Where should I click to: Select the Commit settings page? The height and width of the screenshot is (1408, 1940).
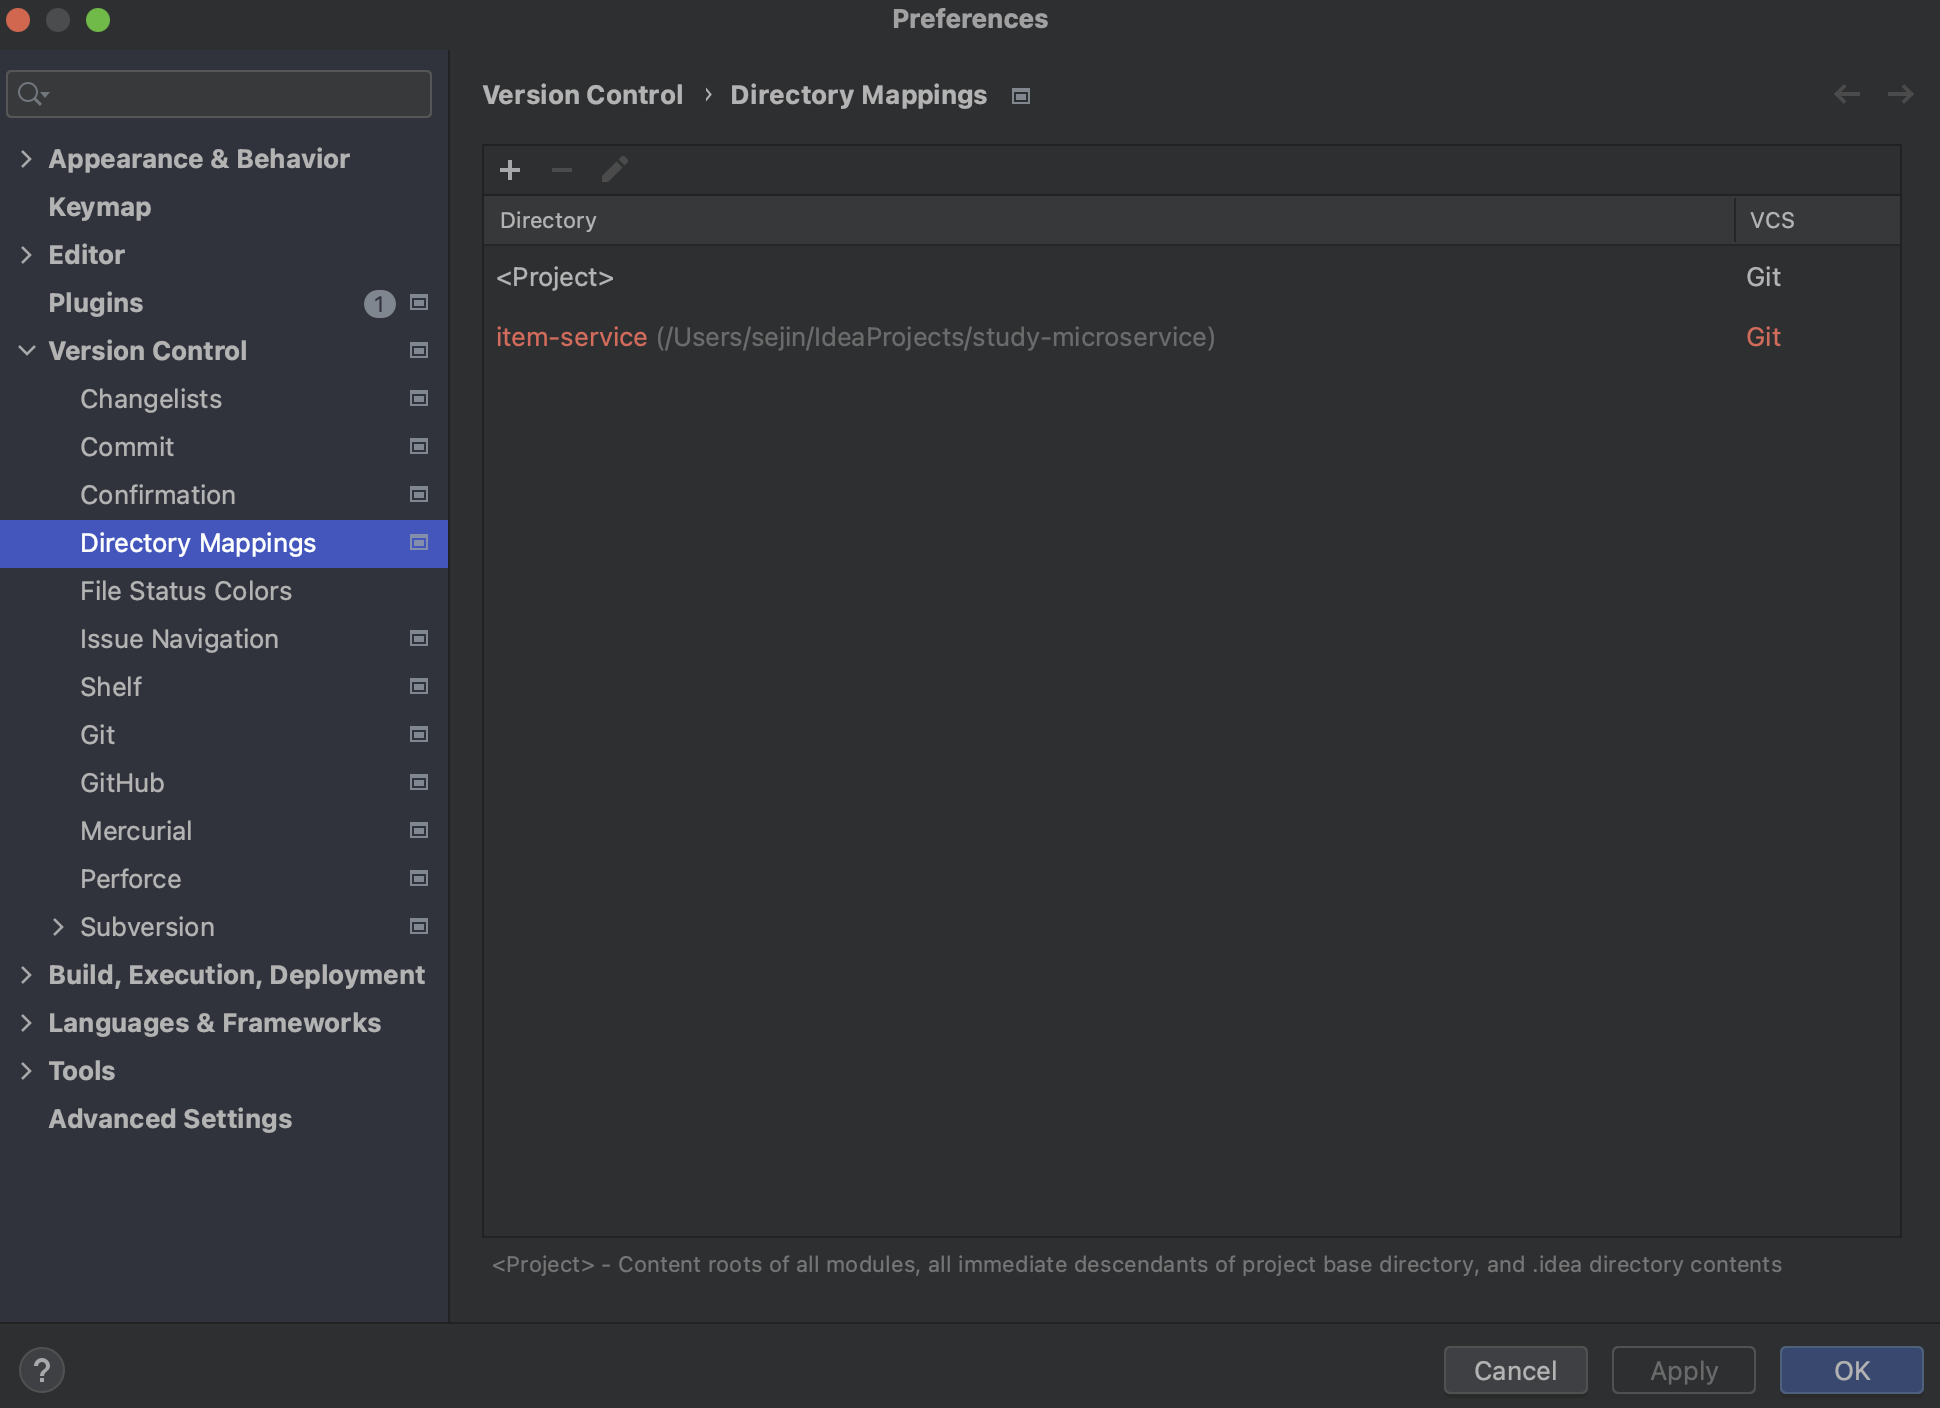[127, 447]
